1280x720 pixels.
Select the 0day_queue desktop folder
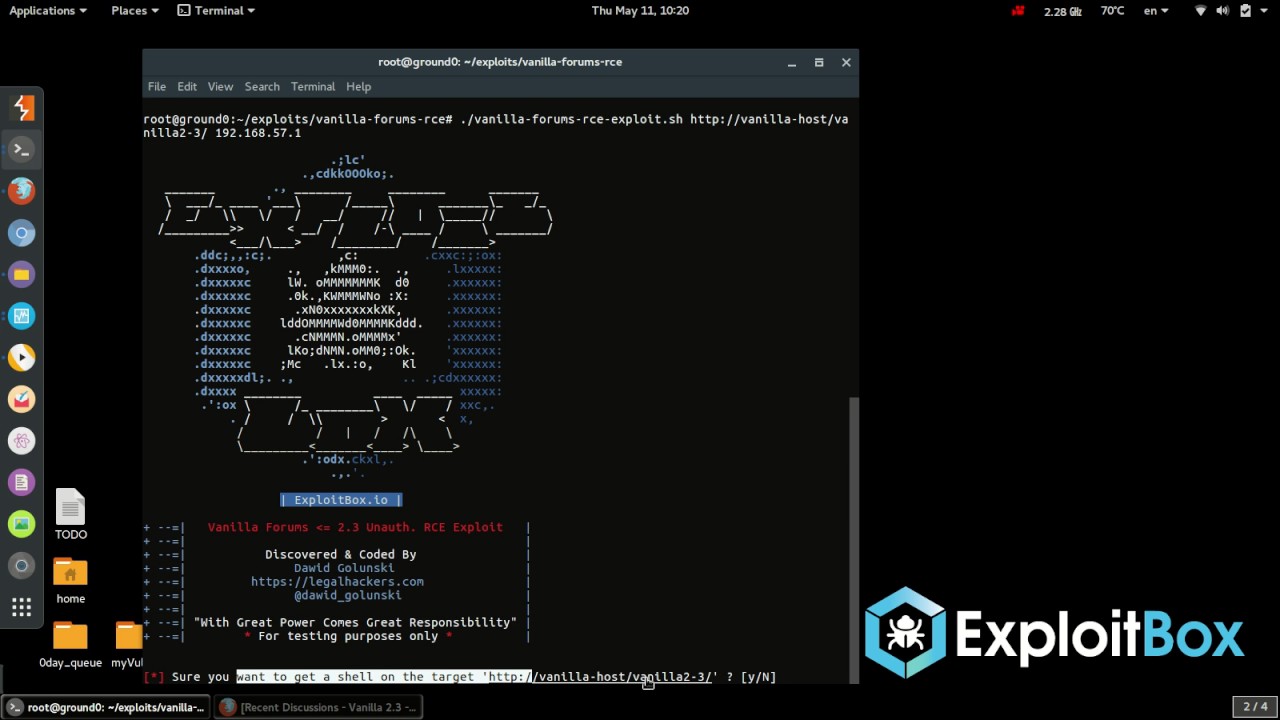point(70,645)
